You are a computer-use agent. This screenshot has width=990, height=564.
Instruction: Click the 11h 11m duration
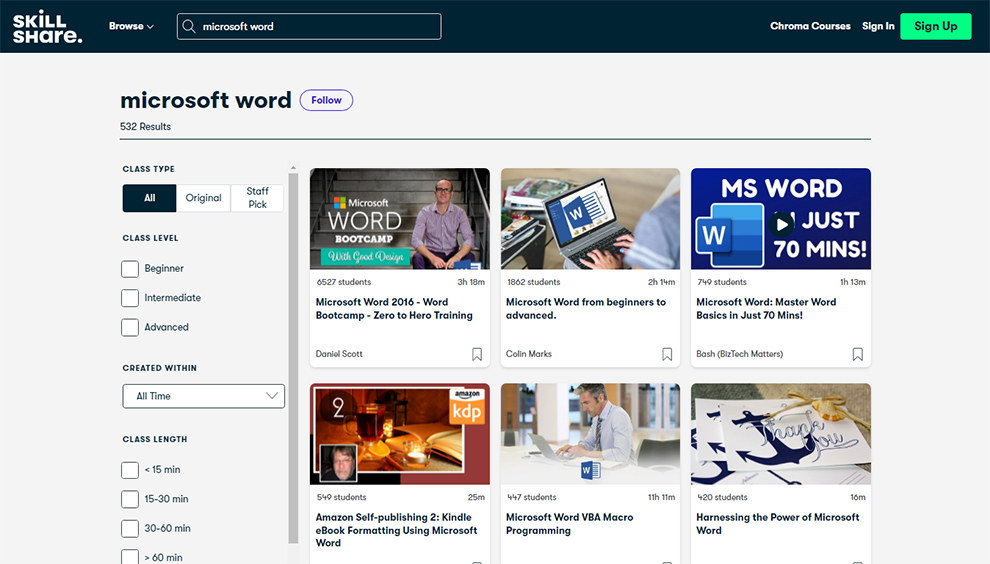point(662,498)
